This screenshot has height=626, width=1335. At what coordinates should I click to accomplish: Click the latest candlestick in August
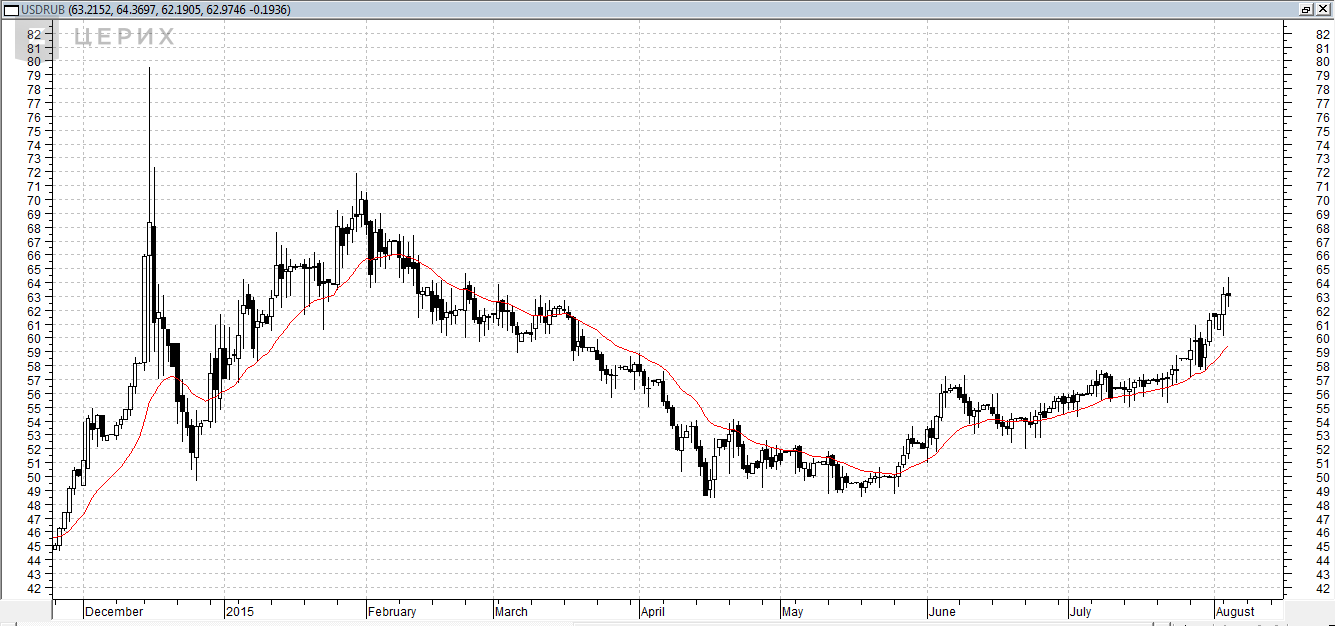[x=1228, y=294]
